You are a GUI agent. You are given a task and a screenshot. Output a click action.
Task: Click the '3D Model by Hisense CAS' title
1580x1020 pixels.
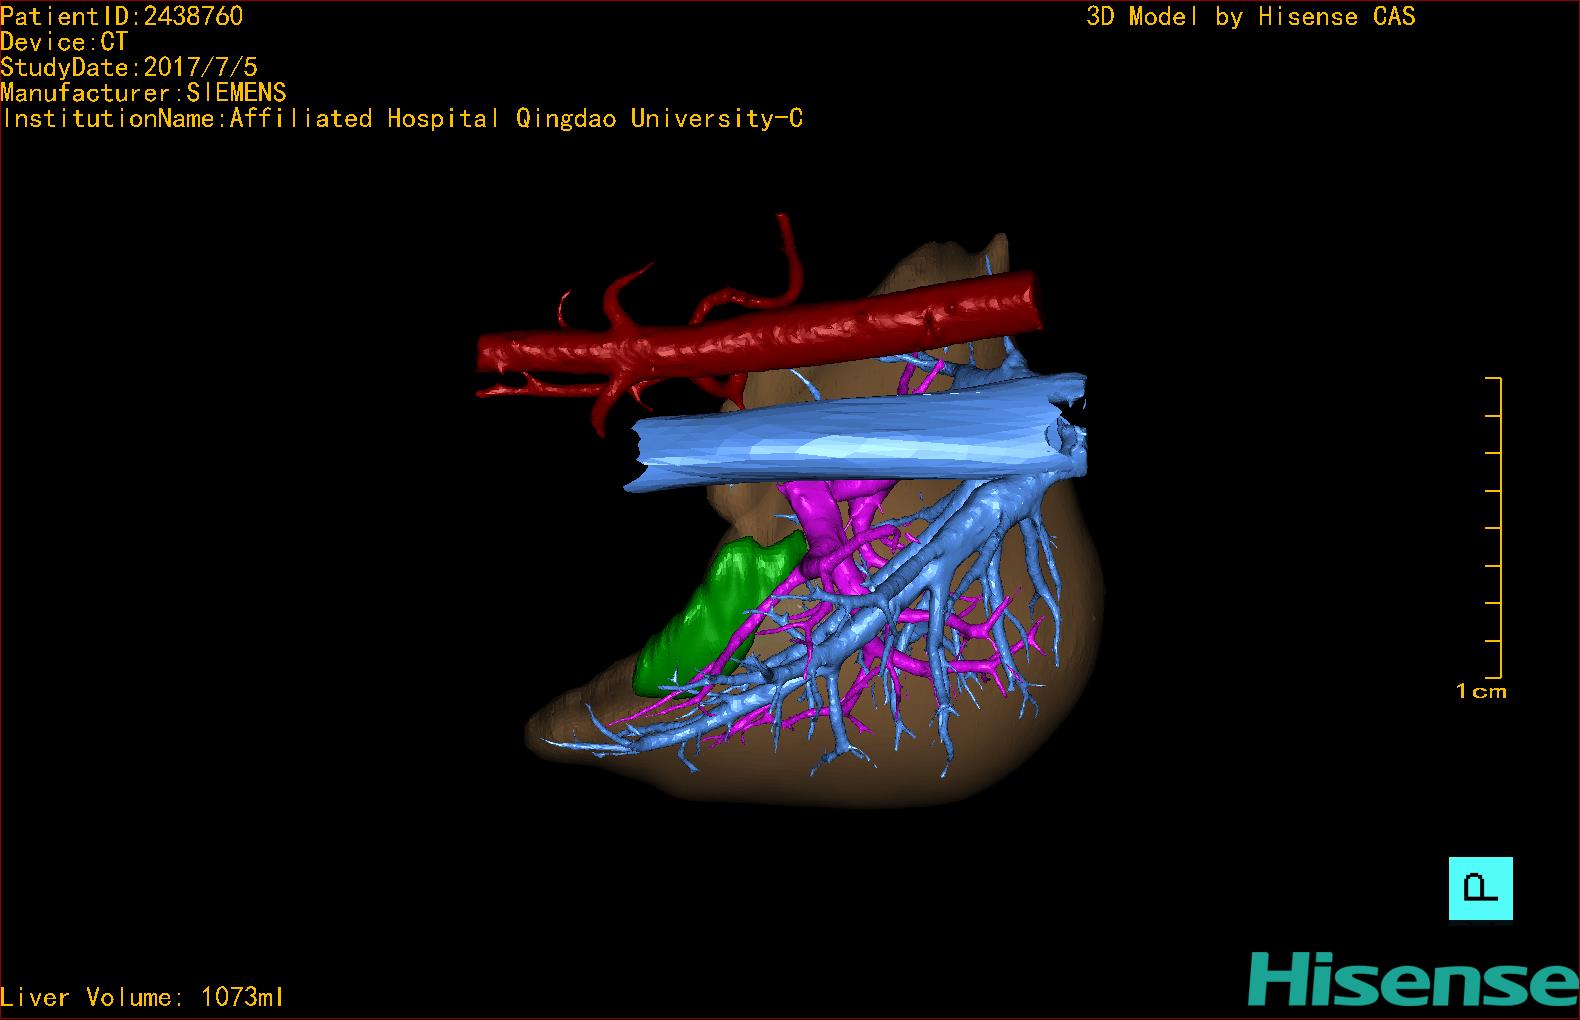point(1251,16)
